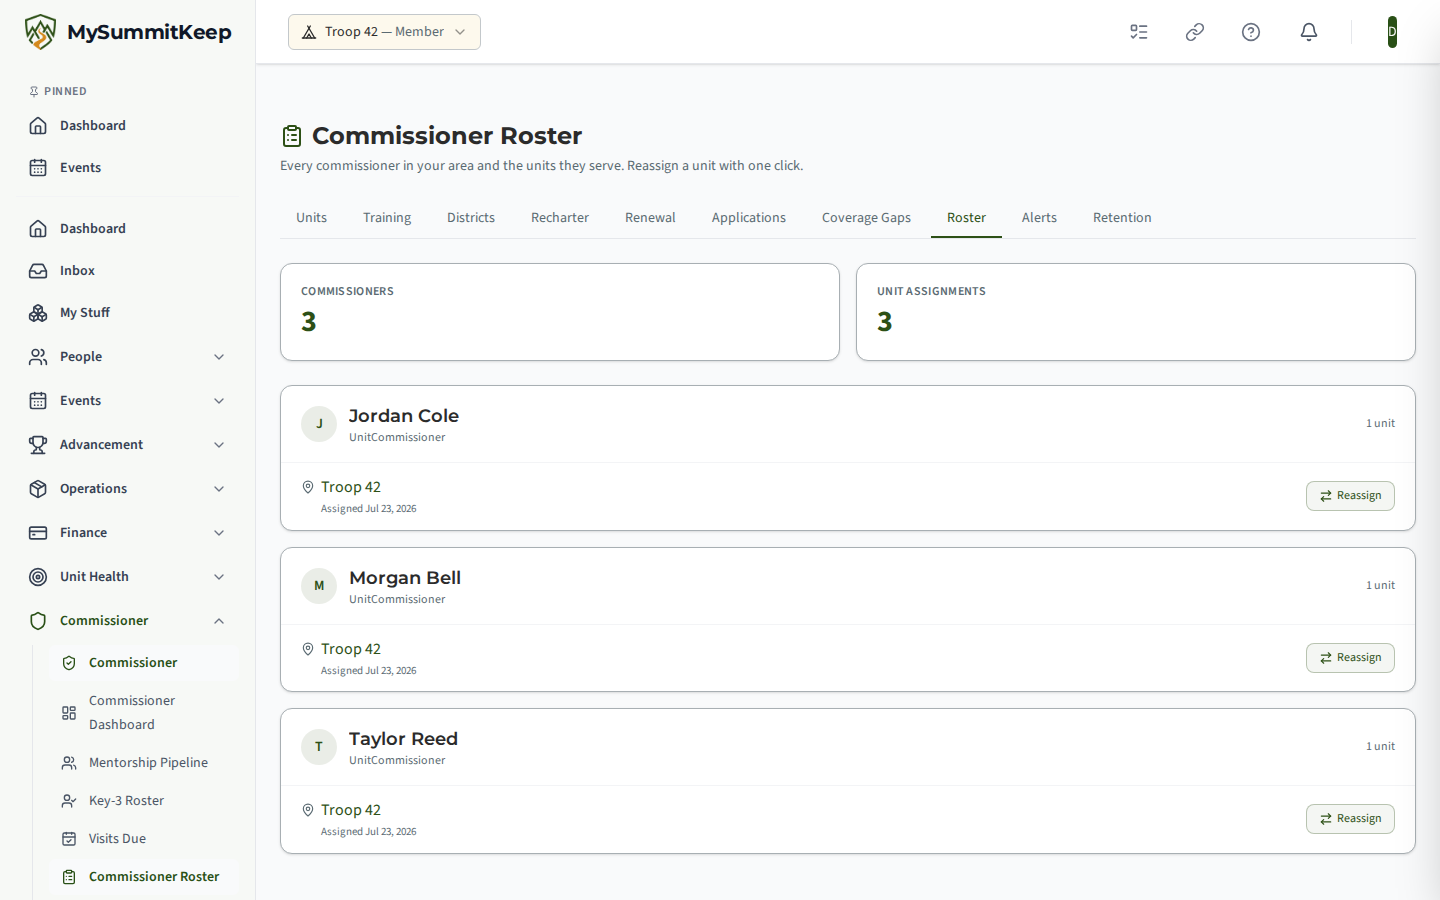Open the Troop 42 — Member switcher dropdown
The width and height of the screenshot is (1440, 900).
384,32
